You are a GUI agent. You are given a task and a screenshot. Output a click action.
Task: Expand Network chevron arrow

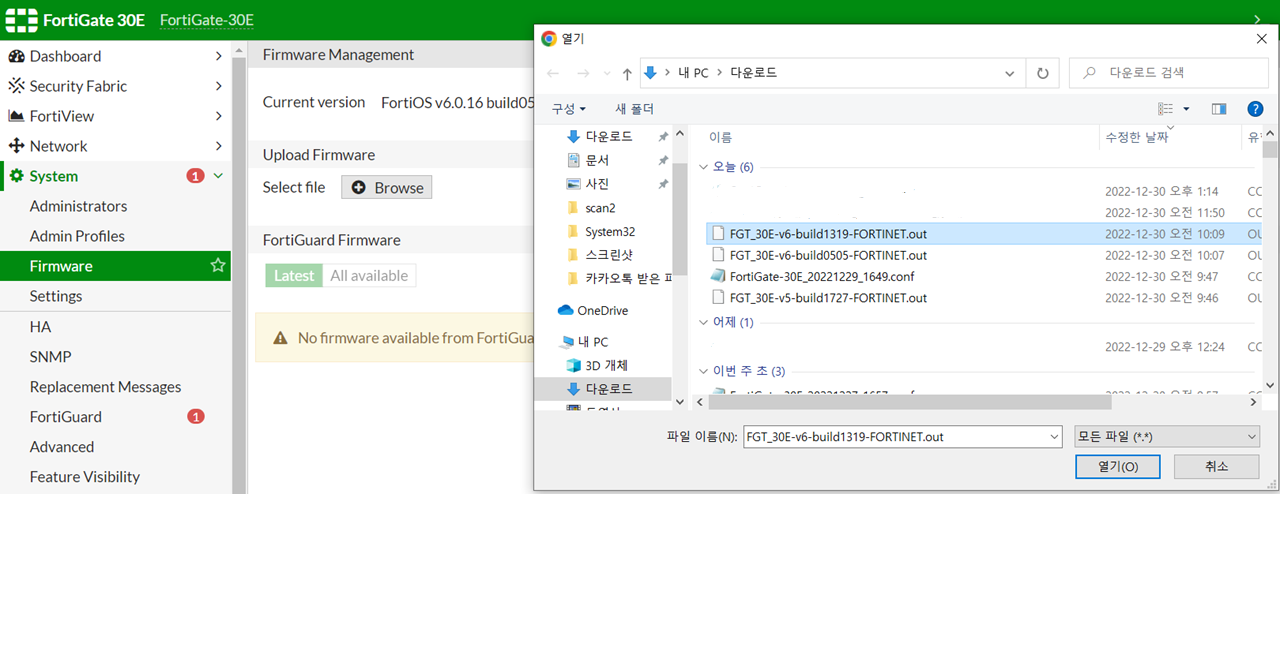coord(218,146)
